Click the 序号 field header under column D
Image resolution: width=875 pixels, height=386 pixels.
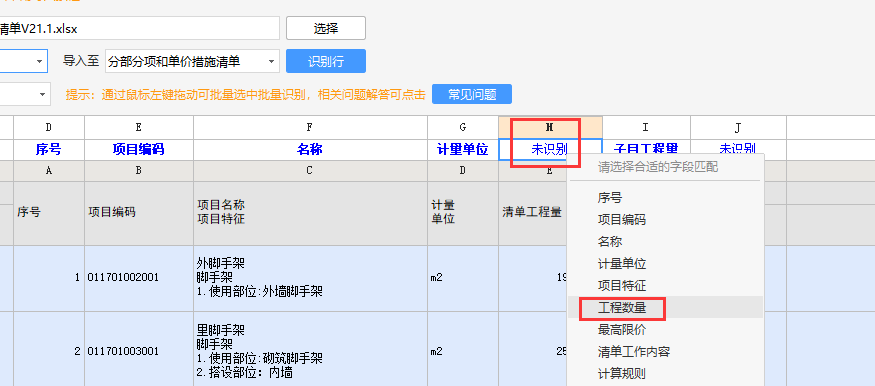[x=49, y=149]
